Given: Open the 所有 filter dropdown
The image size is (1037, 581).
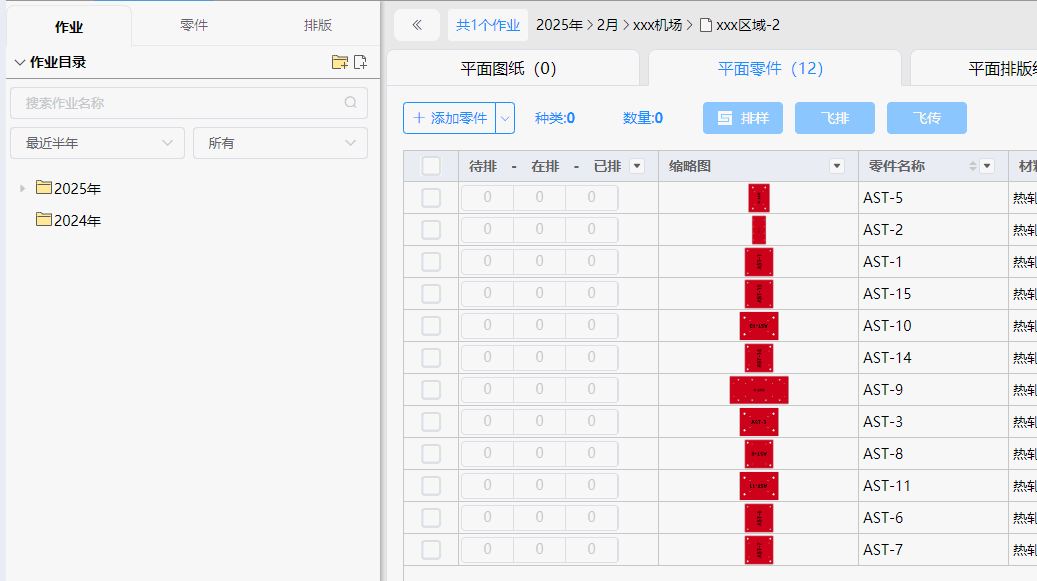Looking at the screenshot, I should point(280,143).
